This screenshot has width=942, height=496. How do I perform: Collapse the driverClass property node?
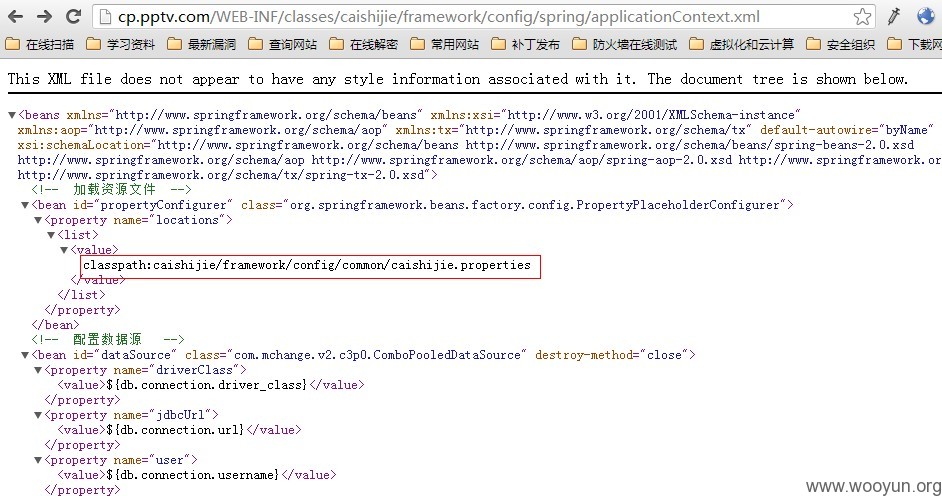pyautogui.click(x=38, y=370)
